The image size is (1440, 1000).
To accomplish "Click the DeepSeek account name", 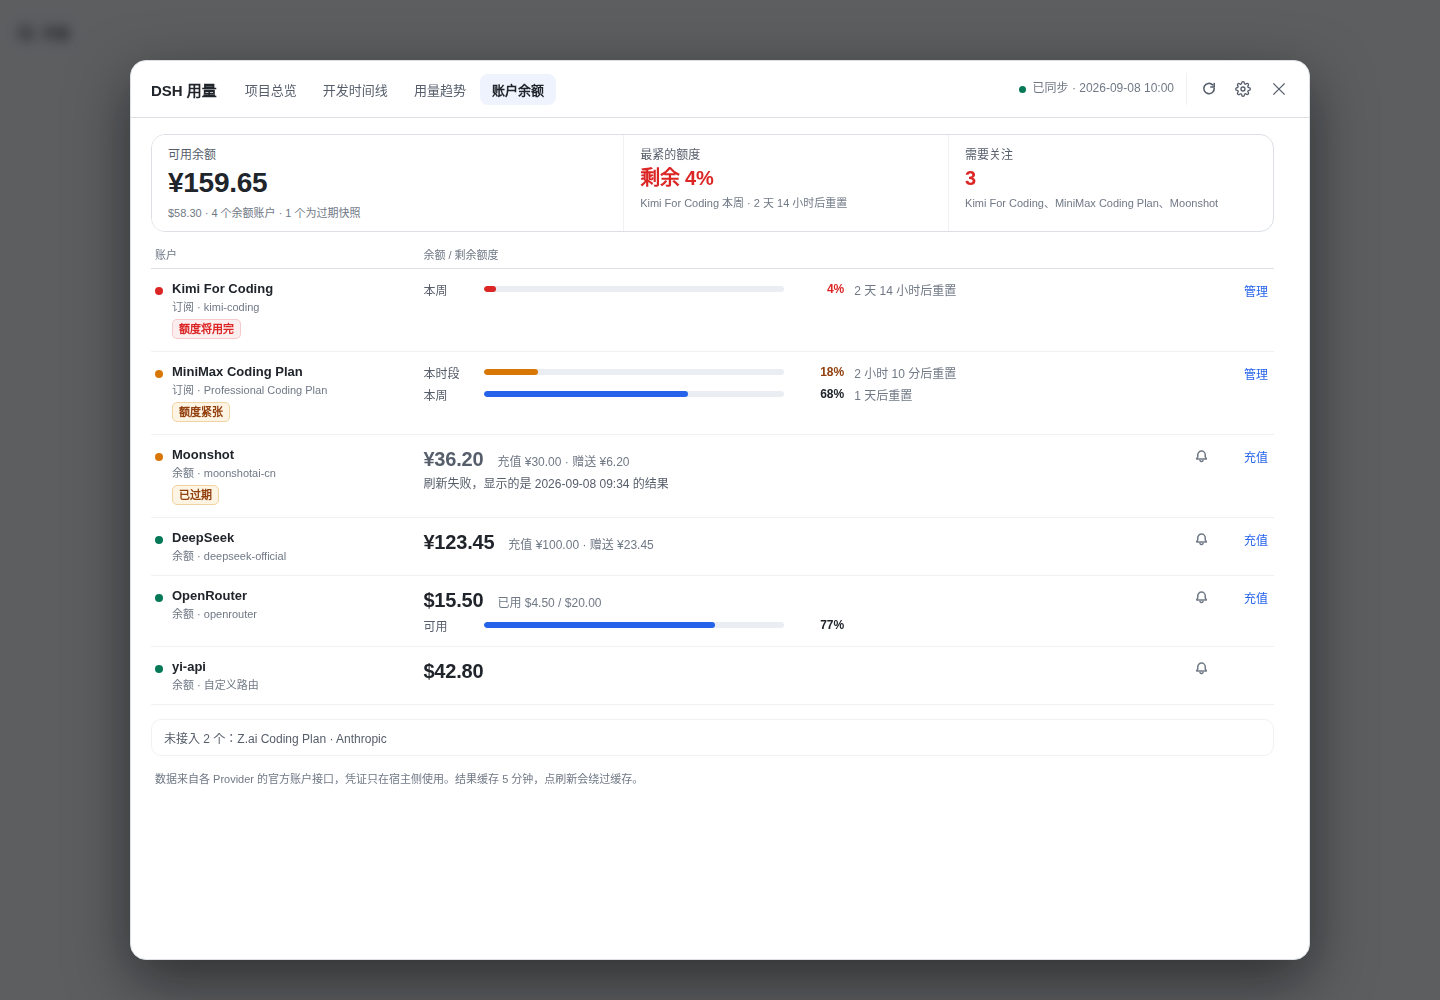I will pyautogui.click(x=203, y=538).
